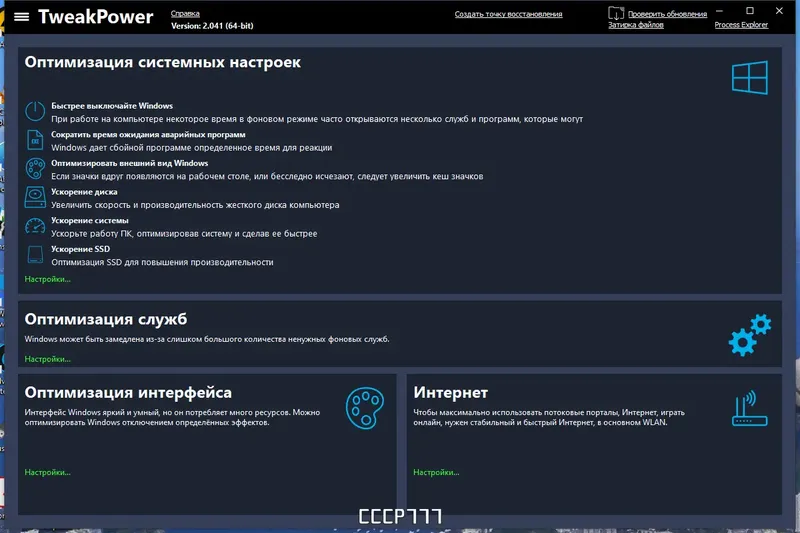Click Создать точку восстановления link
The image size is (800, 533).
click(508, 14)
